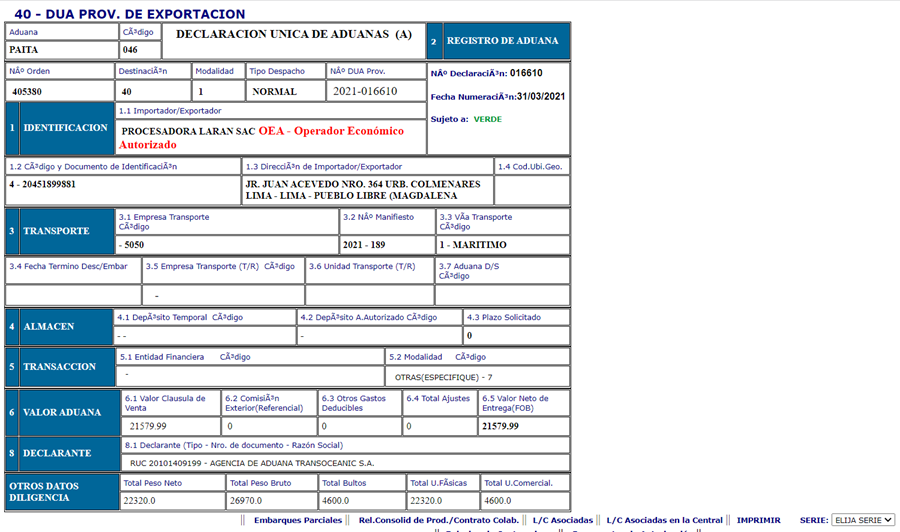The width and height of the screenshot is (900, 532).
Task: Select declarant RUC 20101409199 AGENCIA DE ADUANA TRANSOCEANIC
Action: (252, 463)
